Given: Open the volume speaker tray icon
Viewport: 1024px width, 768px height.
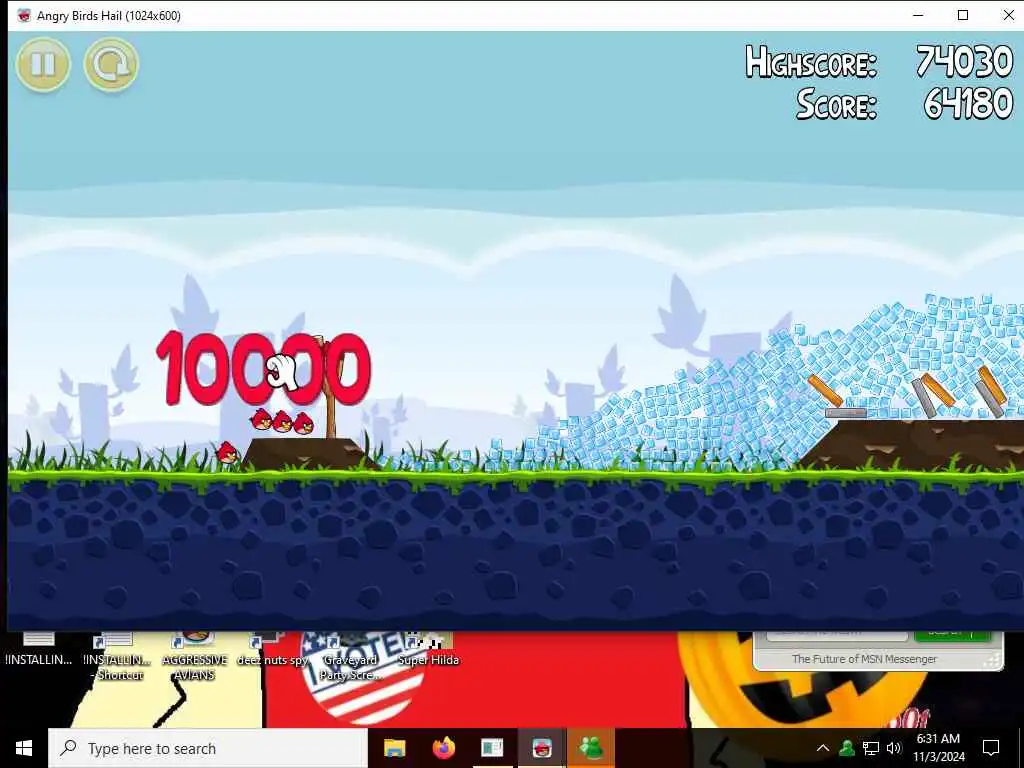Looking at the screenshot, I should (894, 748).
